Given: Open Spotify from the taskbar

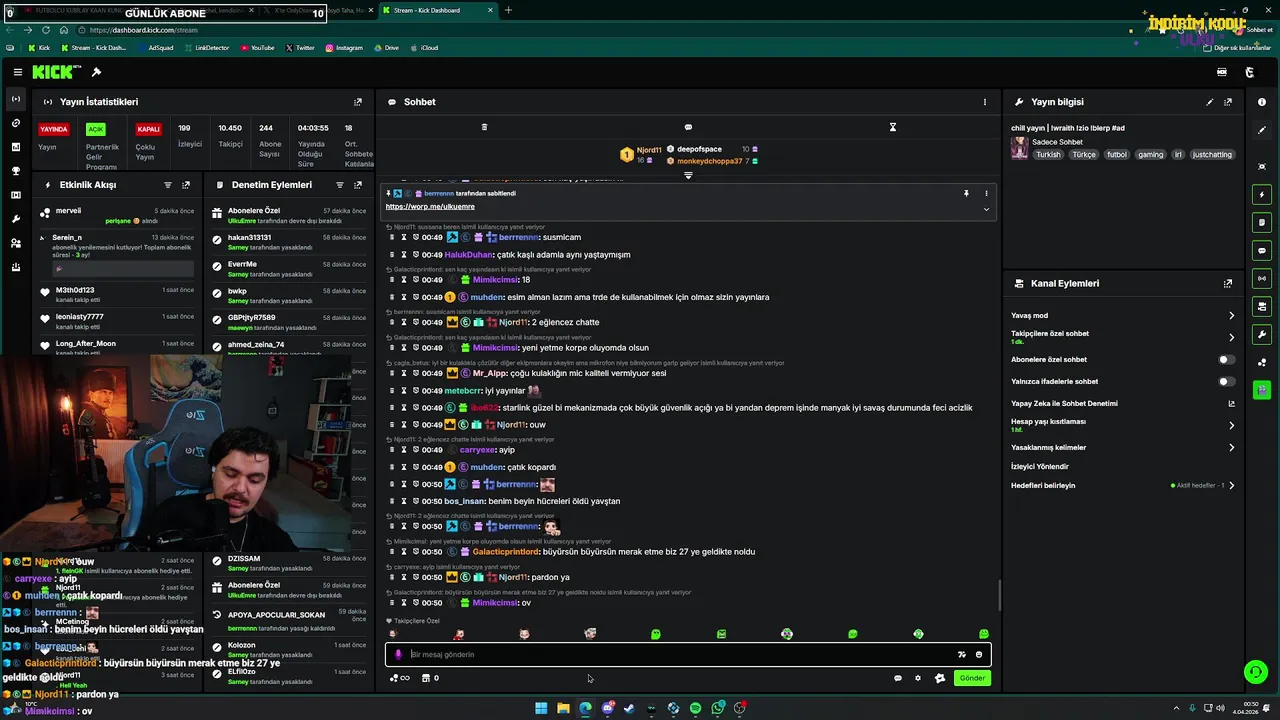Looking at the screenshot, I should pos(696,708).
